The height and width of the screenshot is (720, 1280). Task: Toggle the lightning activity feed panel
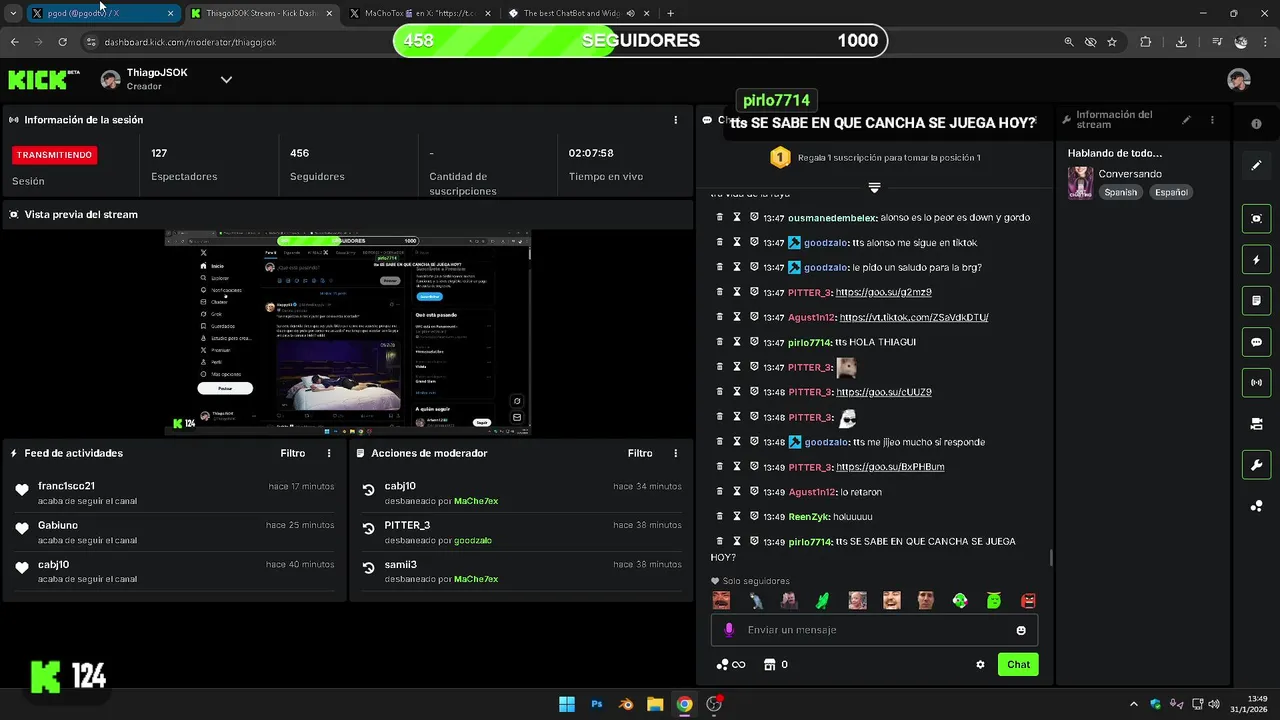[x=1256, y=260]
